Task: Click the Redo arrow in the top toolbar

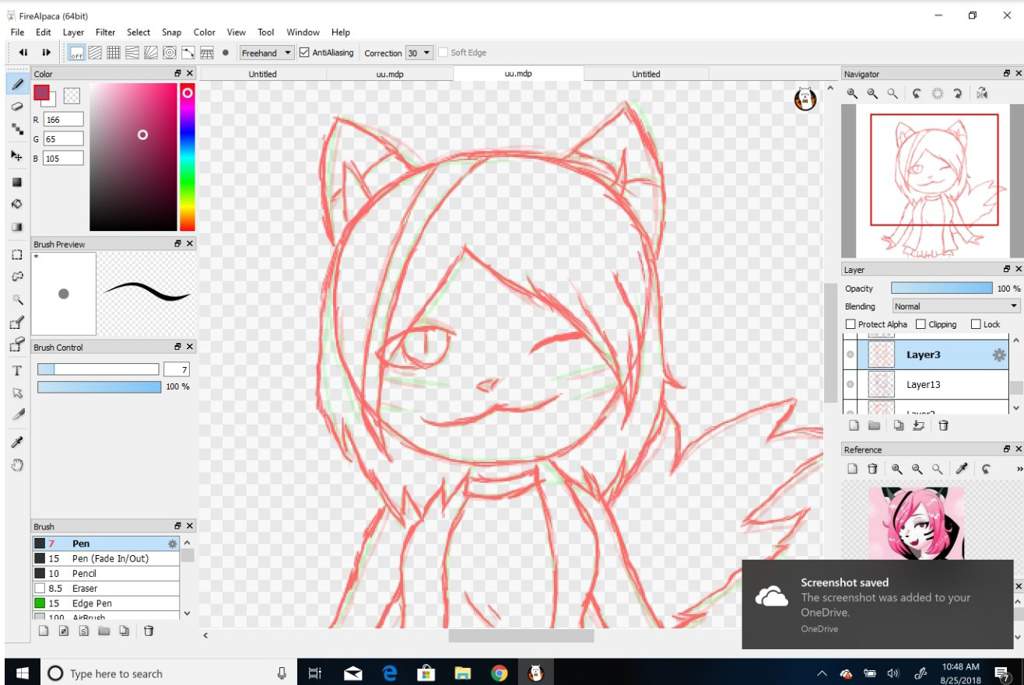Action: 46,52
